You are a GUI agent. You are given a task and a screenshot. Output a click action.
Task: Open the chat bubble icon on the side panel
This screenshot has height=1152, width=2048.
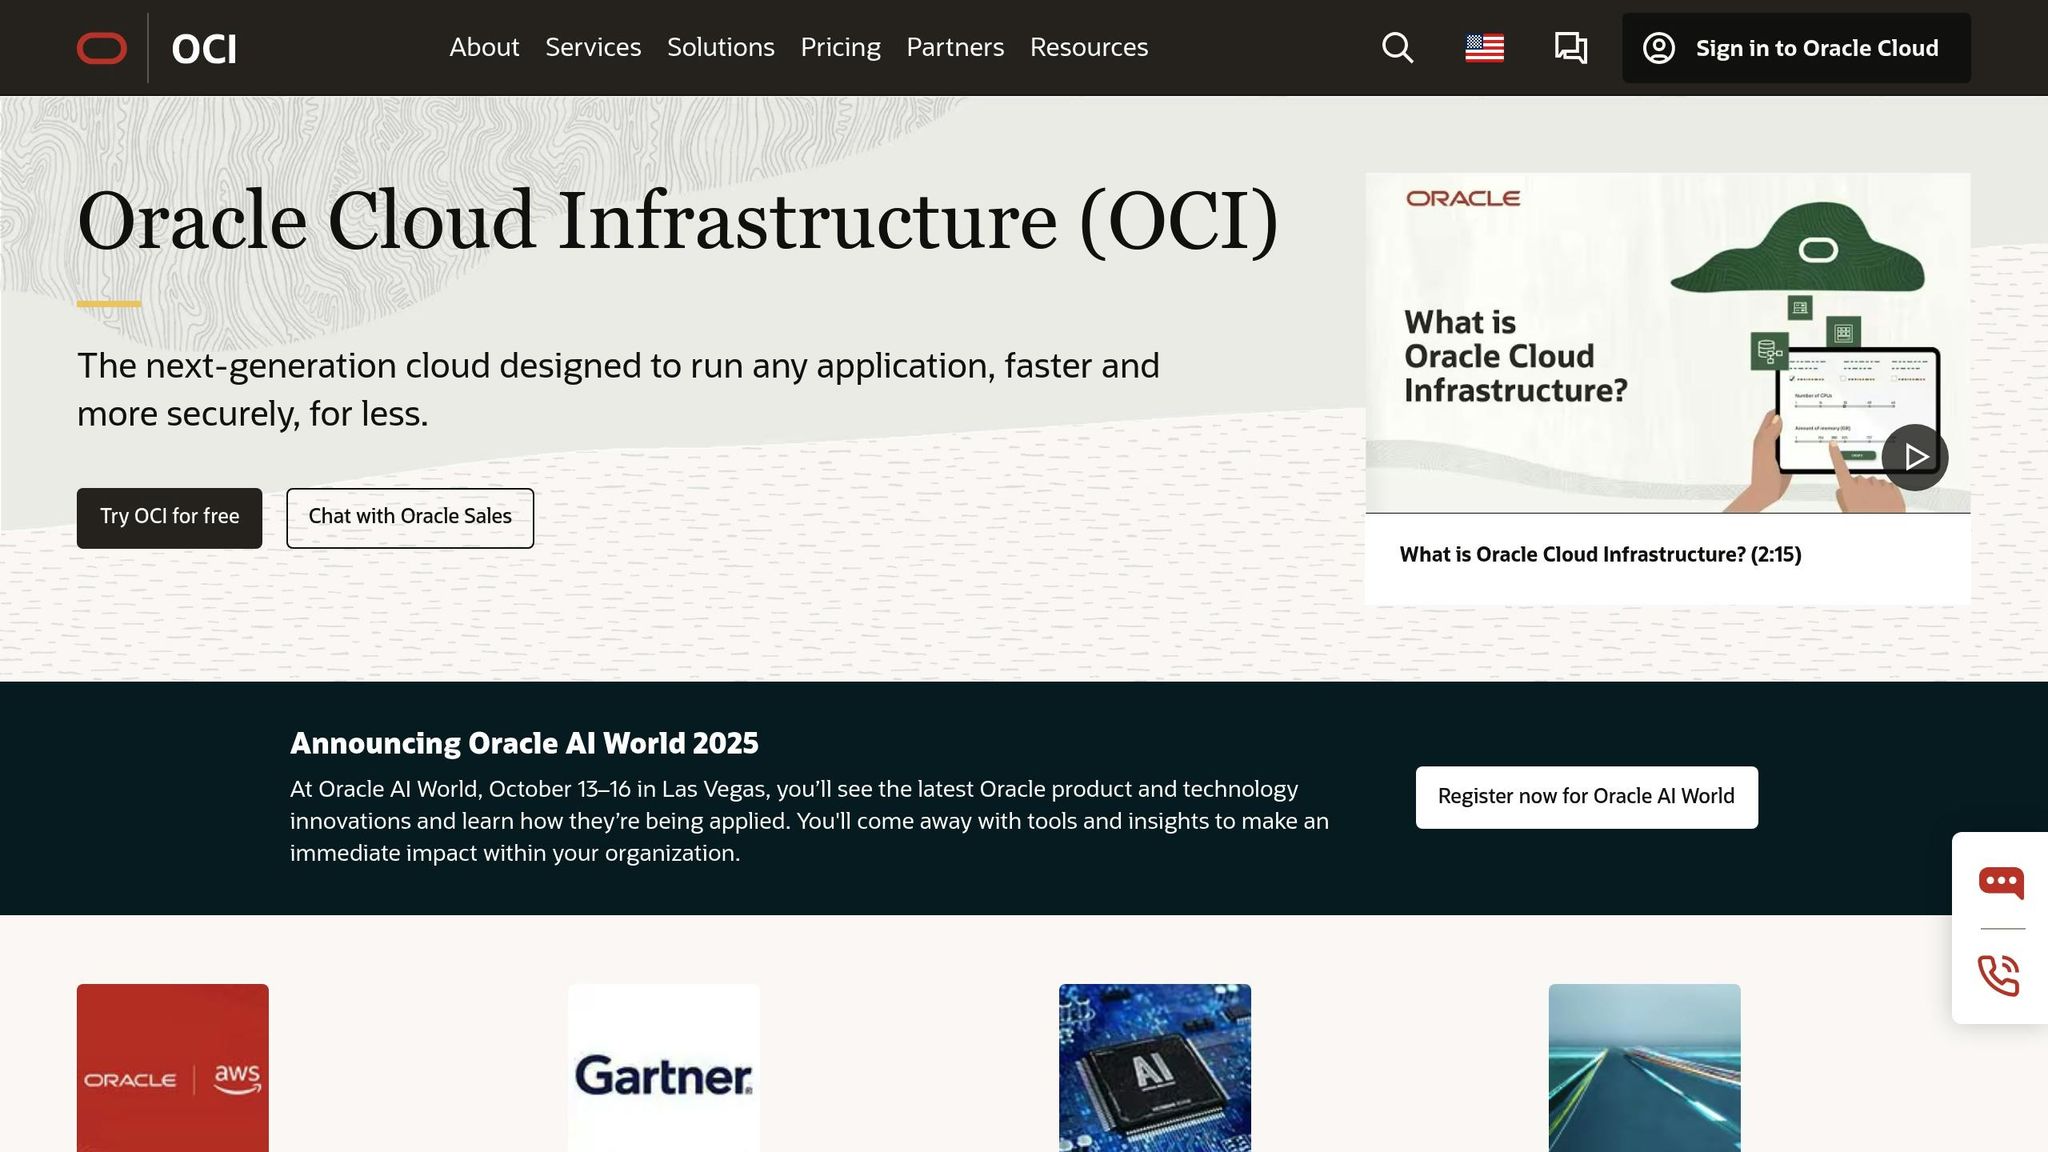click(x=2001, y=881)
